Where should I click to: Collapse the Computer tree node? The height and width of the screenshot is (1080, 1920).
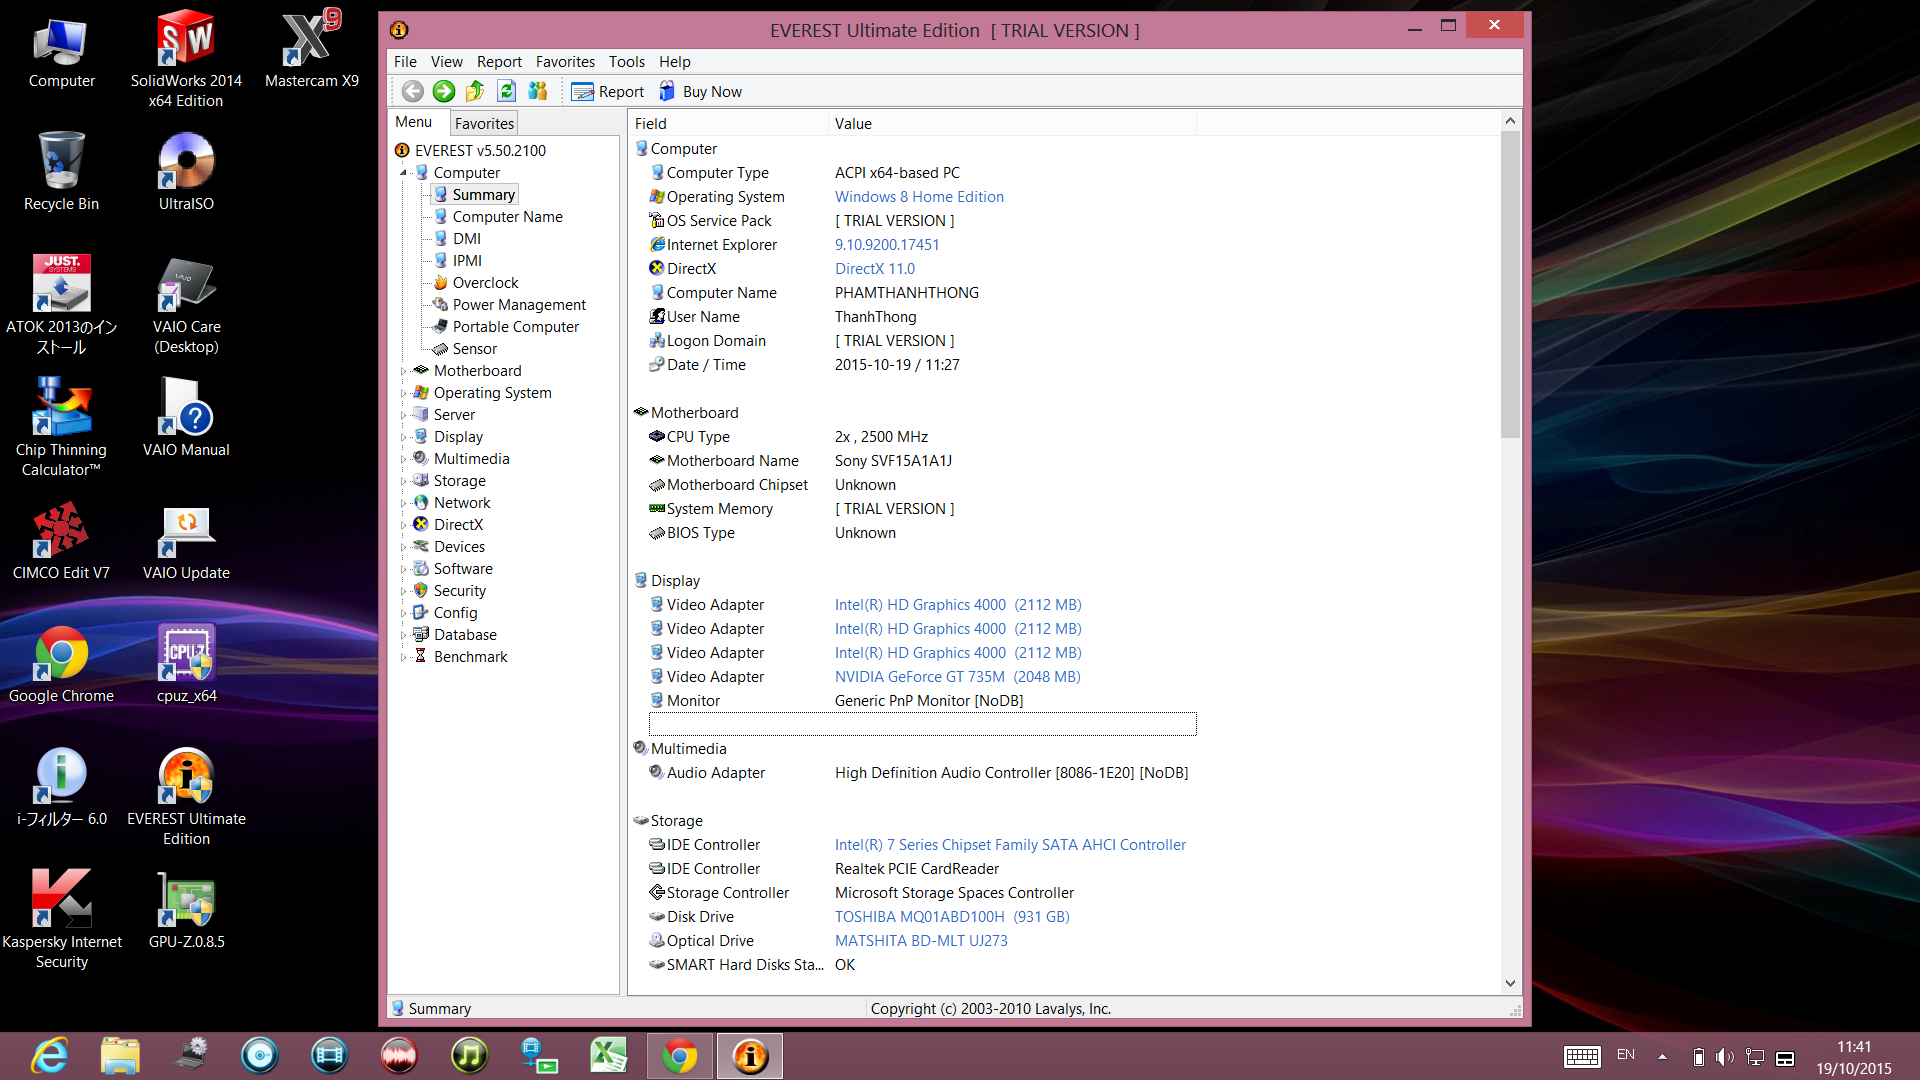[x=404, y=173]
